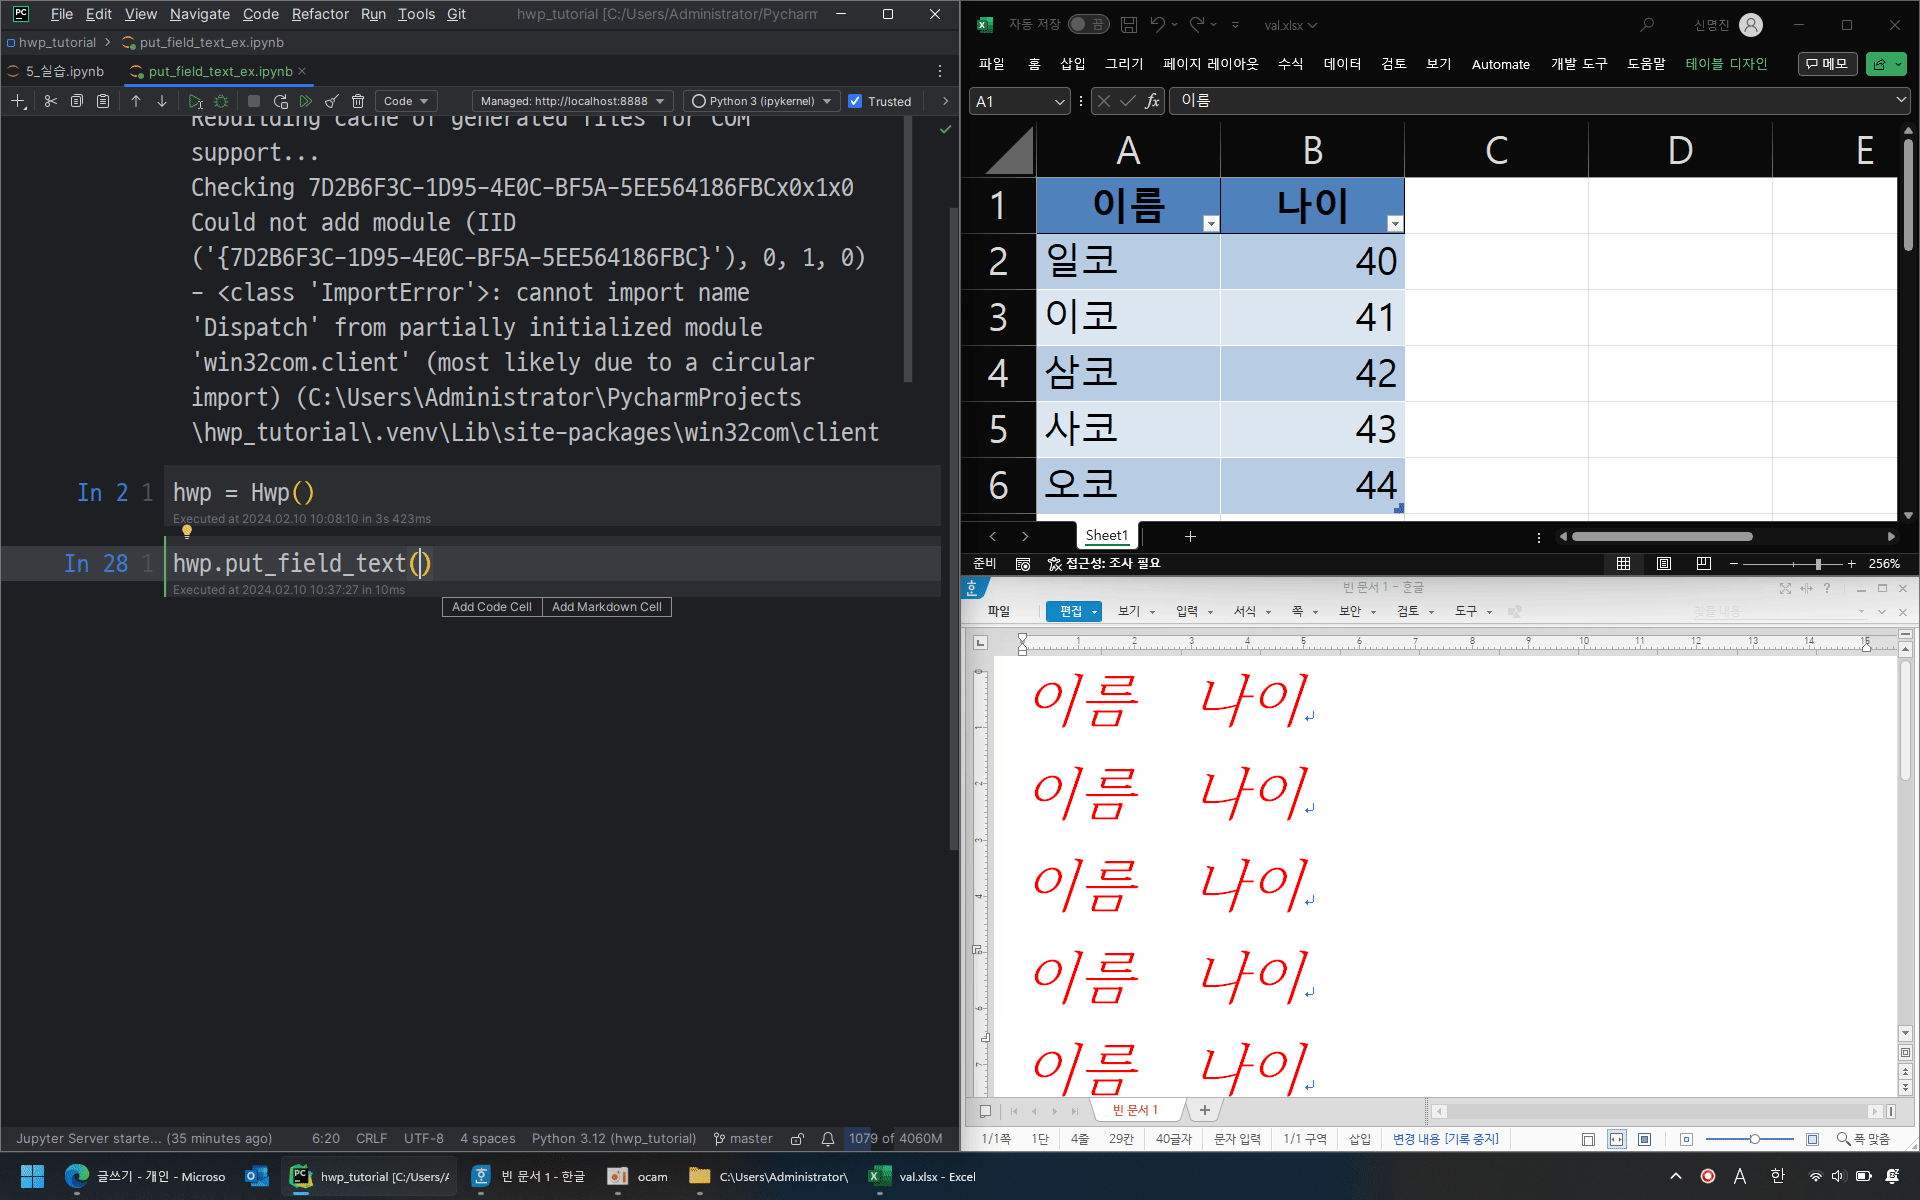This screenshot has height=1200, width=1920.
Task: Click Add Code Cell button
Action: point(491,607)
